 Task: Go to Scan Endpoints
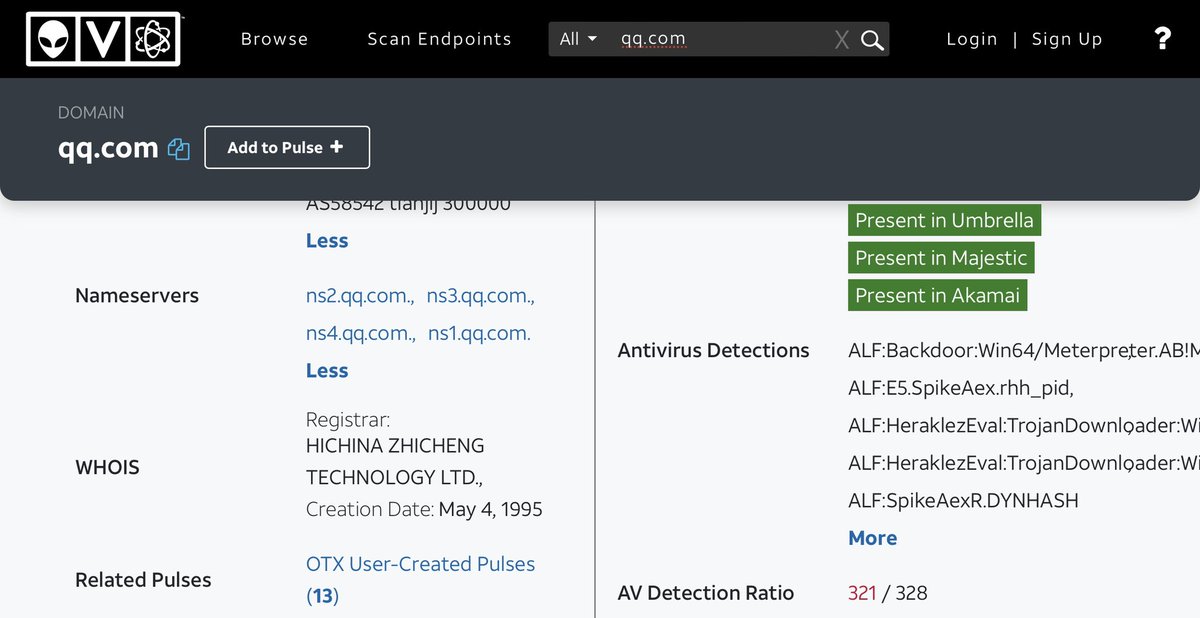coord(439,39)
